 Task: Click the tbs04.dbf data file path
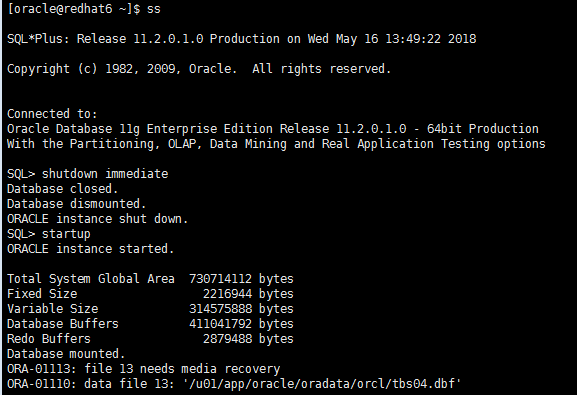point(322,384)
